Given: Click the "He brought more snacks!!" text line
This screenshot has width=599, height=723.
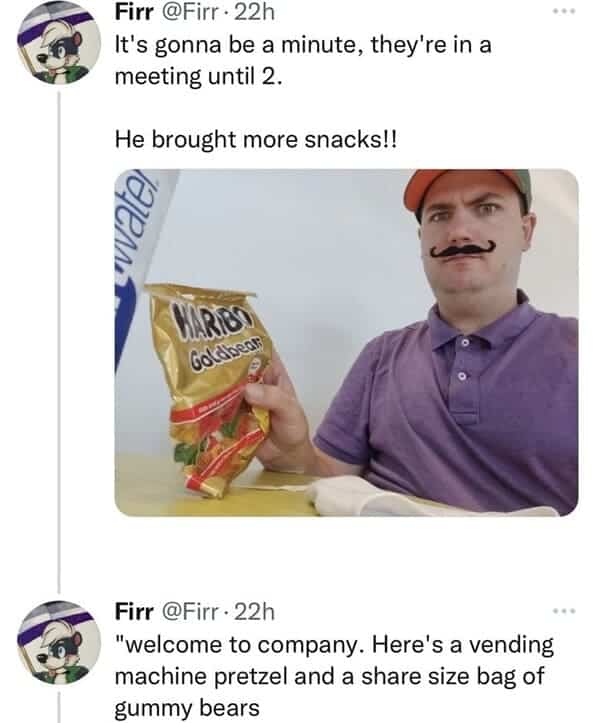Looking at the screenshot, I should pyautogui.click(x=255, y=139).
